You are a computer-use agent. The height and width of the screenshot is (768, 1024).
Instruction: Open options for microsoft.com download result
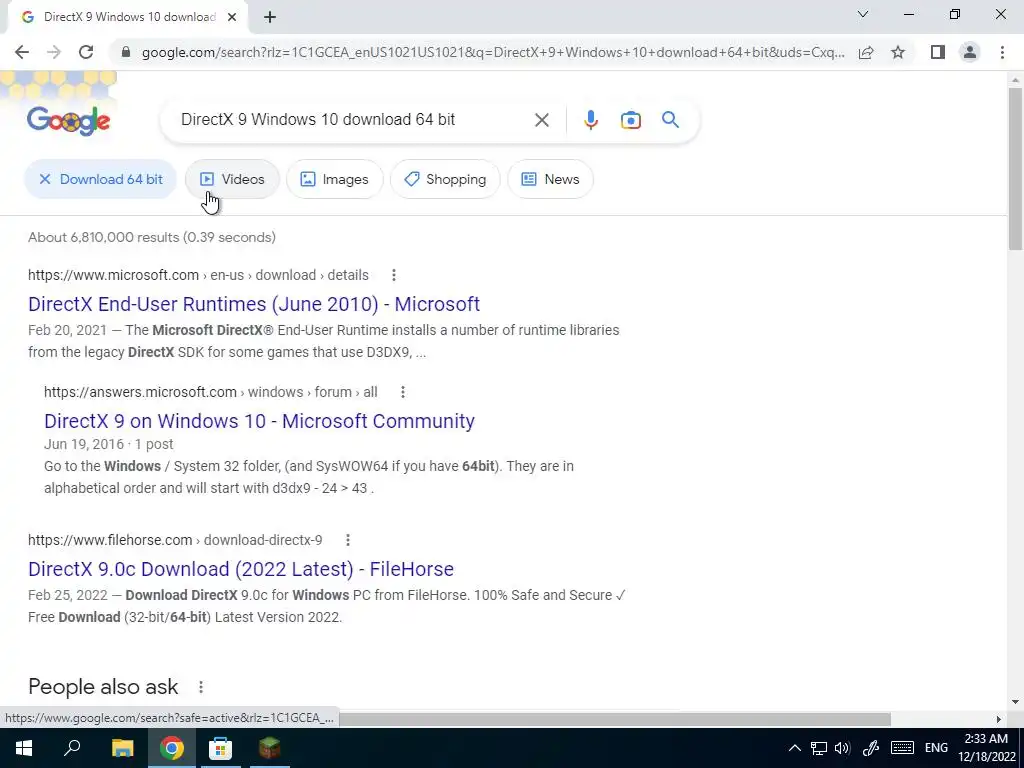coord(393,275)
